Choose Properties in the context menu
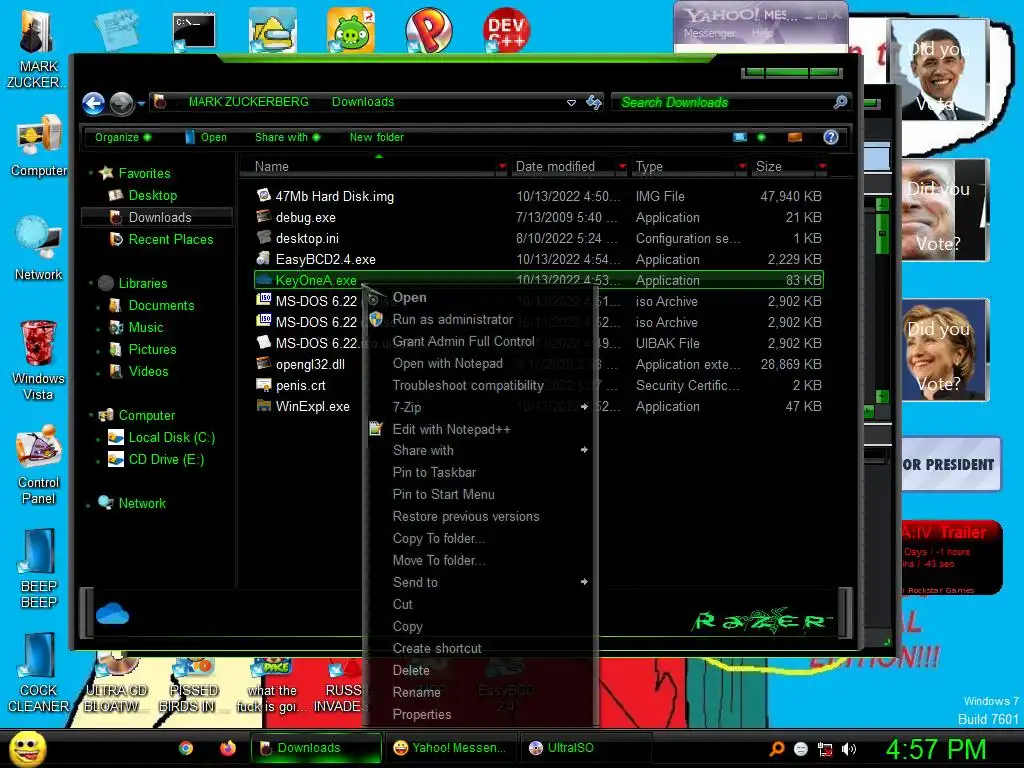This screenshot has width=1024, height=768. (422, 714)
